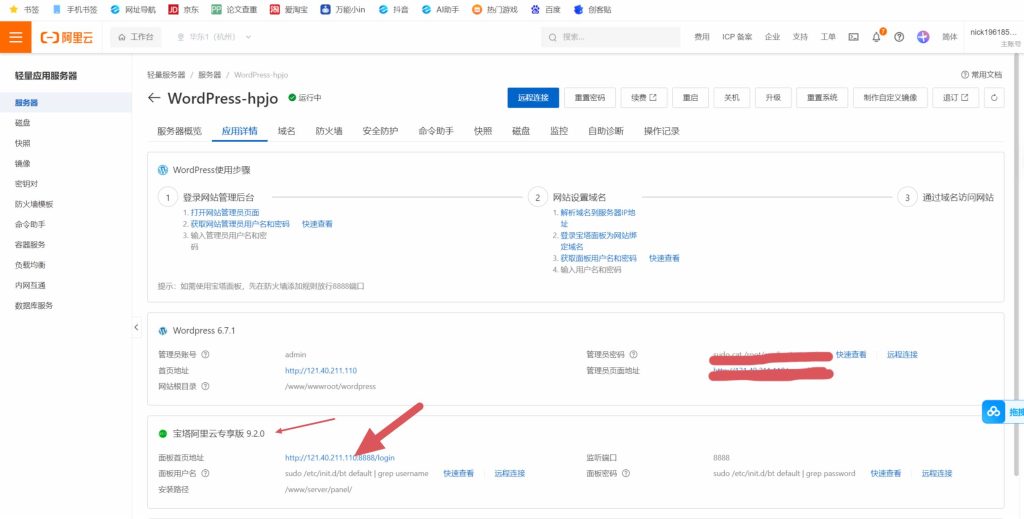The width and height of the screenshot is (1024, 519).
Task: Click the 常用文档 help link
Action: 981,75
